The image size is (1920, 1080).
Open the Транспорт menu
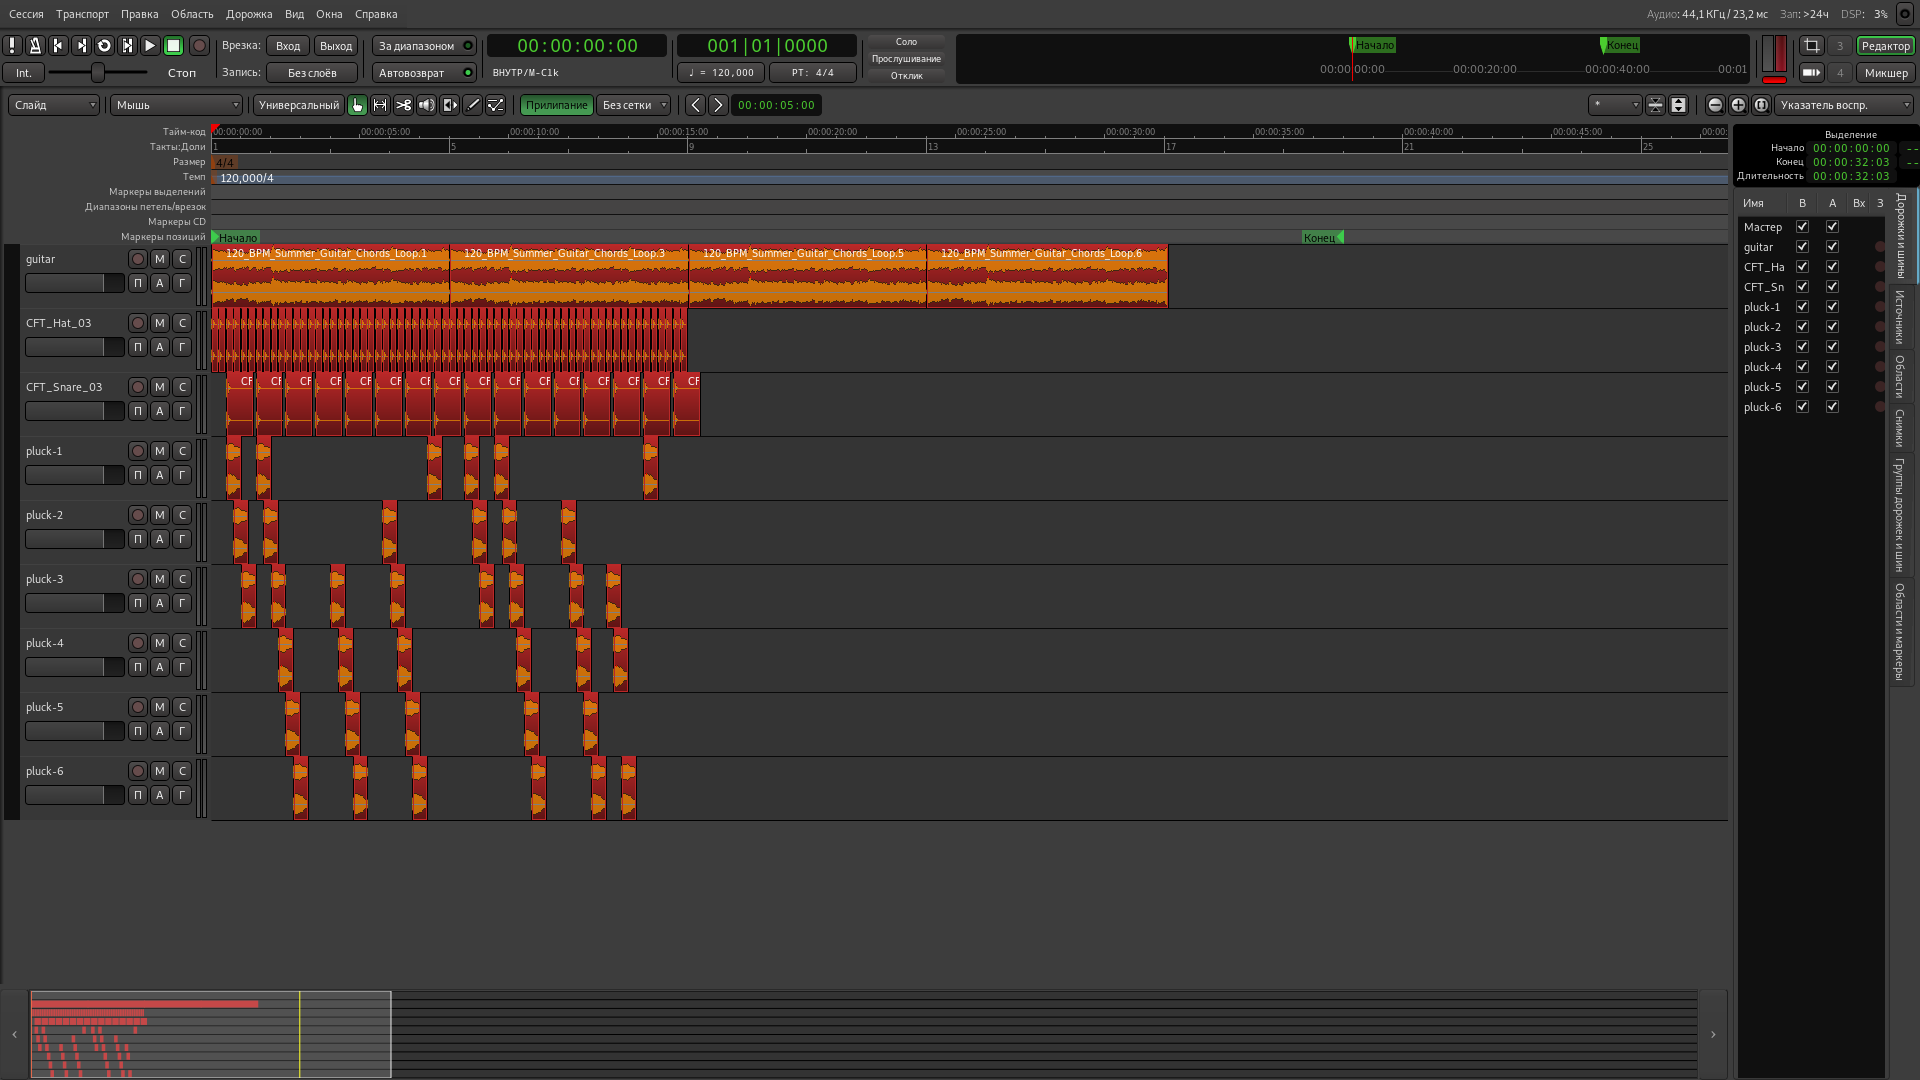[x=82, y=14]
